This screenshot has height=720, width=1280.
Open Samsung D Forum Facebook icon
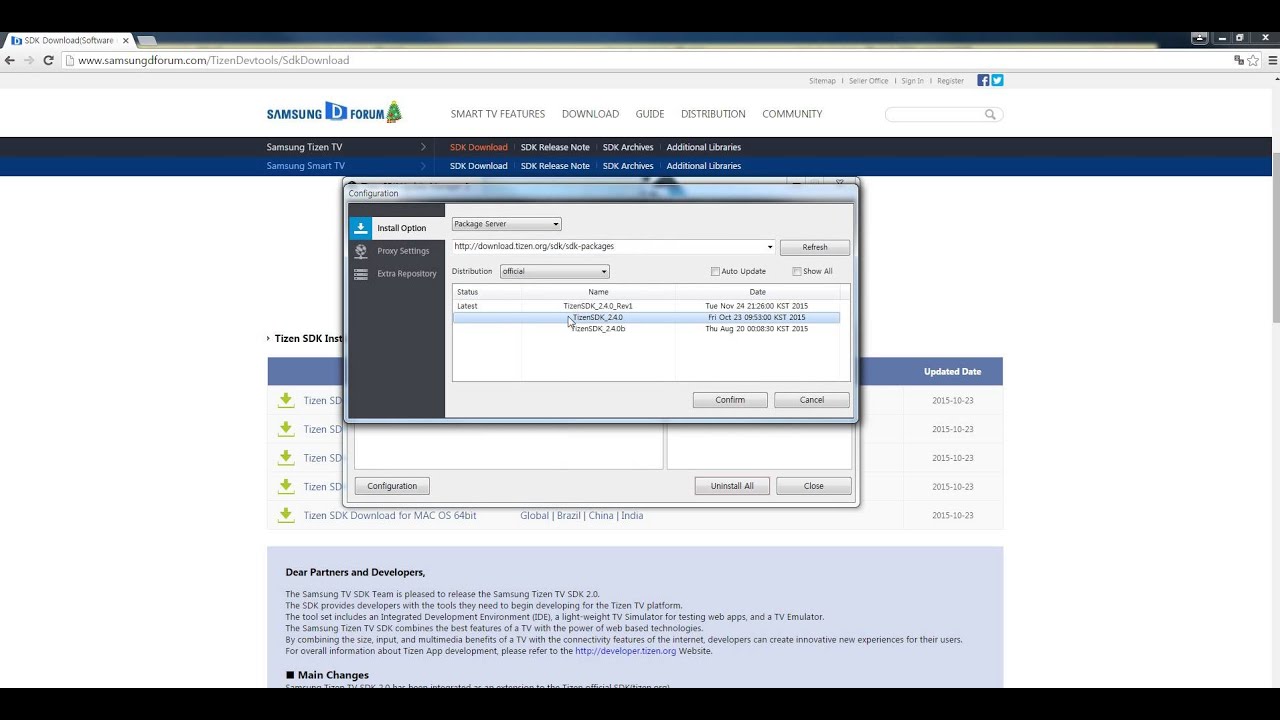coord(983,80)
